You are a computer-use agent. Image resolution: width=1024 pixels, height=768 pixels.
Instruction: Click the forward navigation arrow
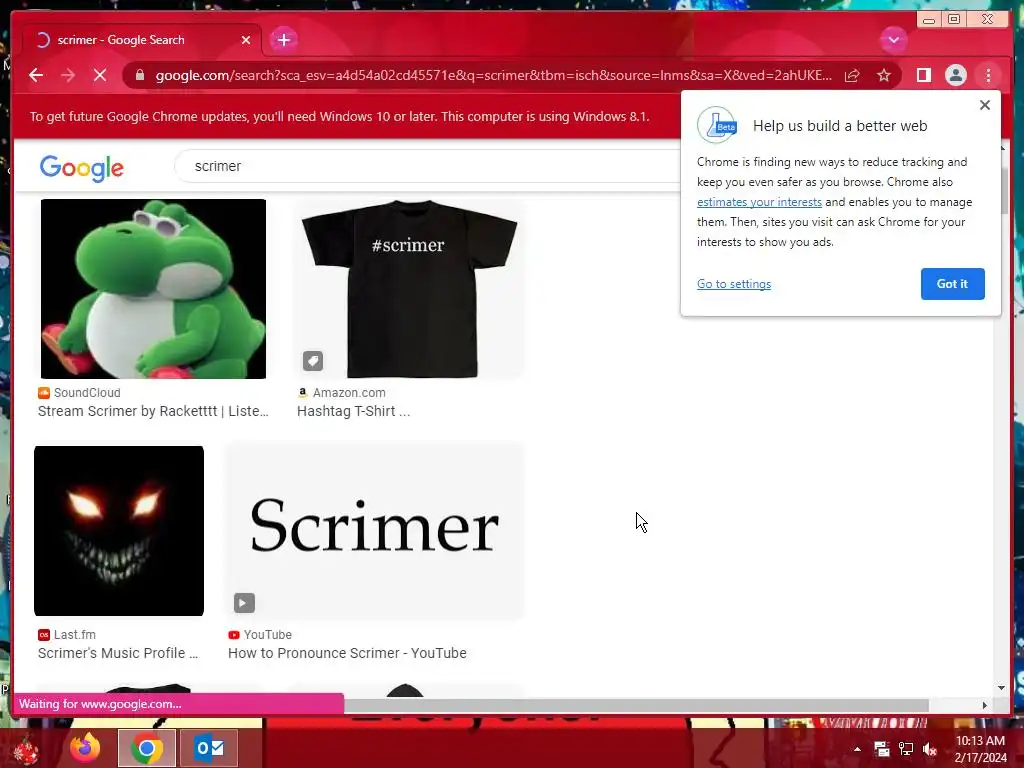click(68, 76)
